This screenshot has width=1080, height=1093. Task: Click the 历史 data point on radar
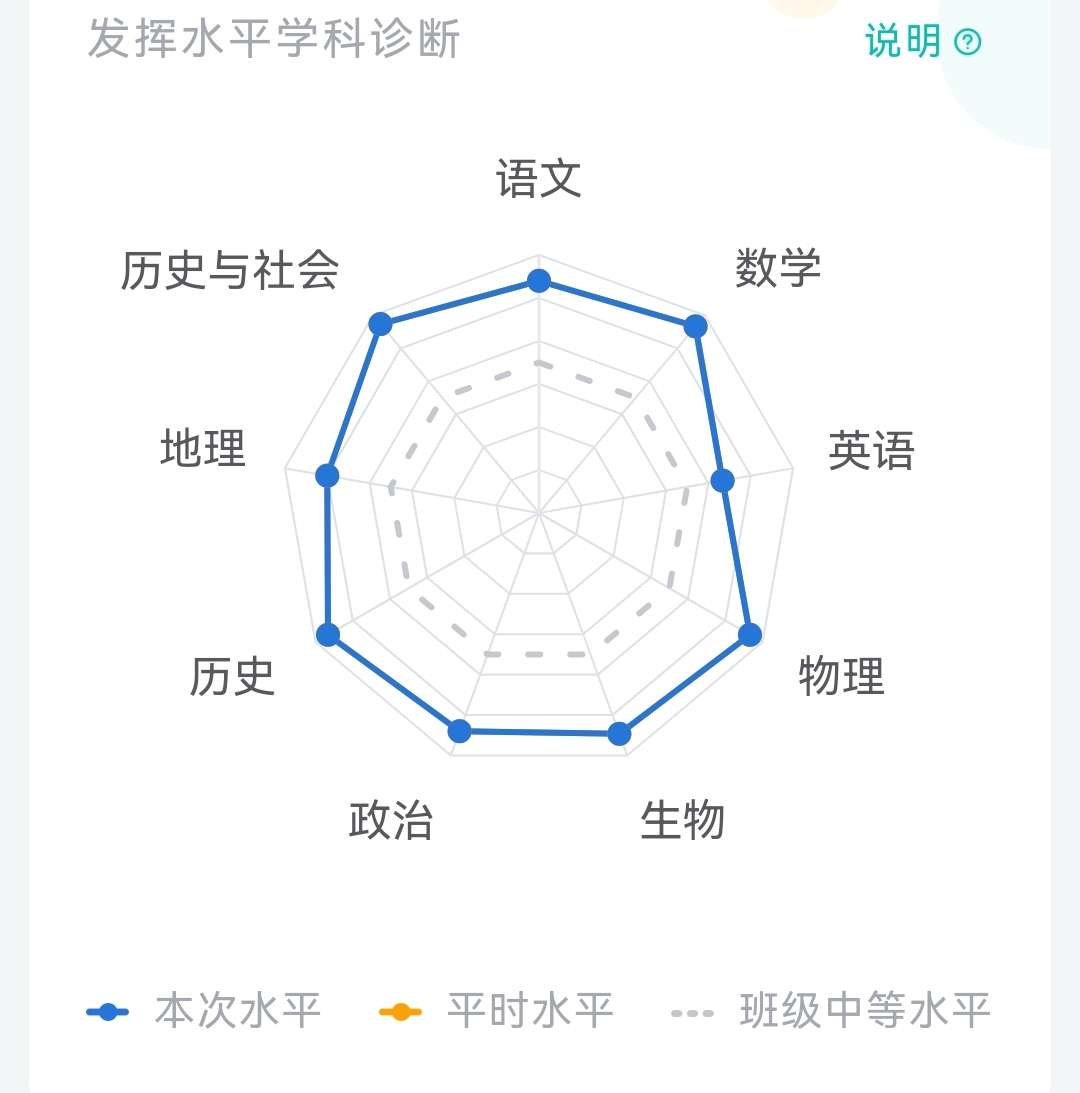coord(328,634)
